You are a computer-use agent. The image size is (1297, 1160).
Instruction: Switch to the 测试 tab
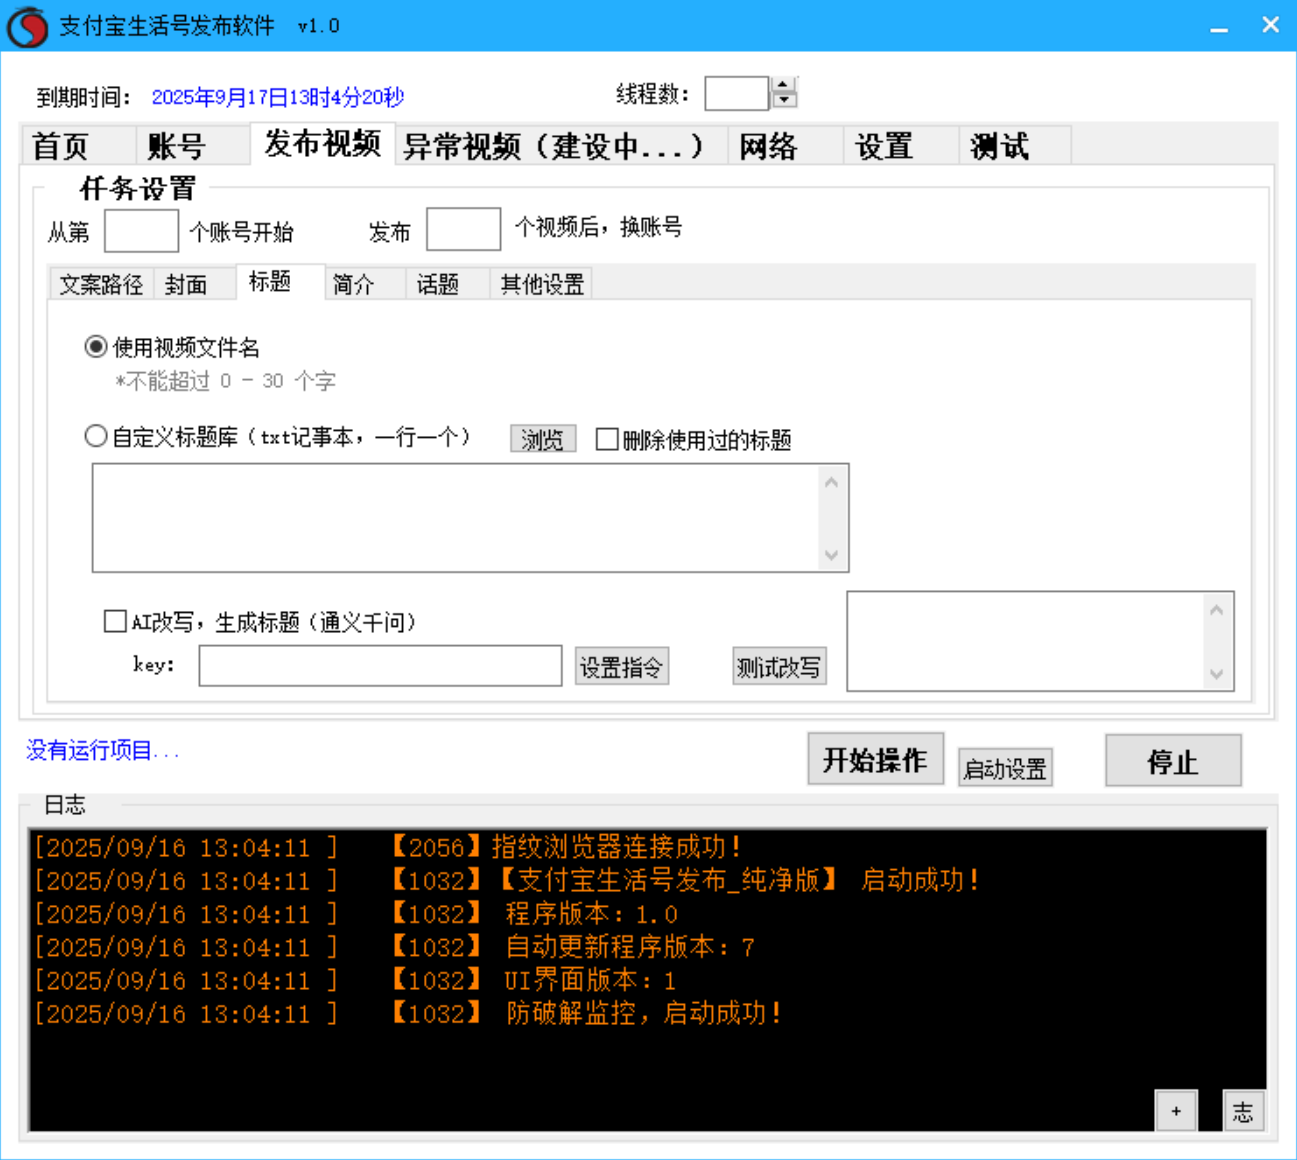coord(997,145)
